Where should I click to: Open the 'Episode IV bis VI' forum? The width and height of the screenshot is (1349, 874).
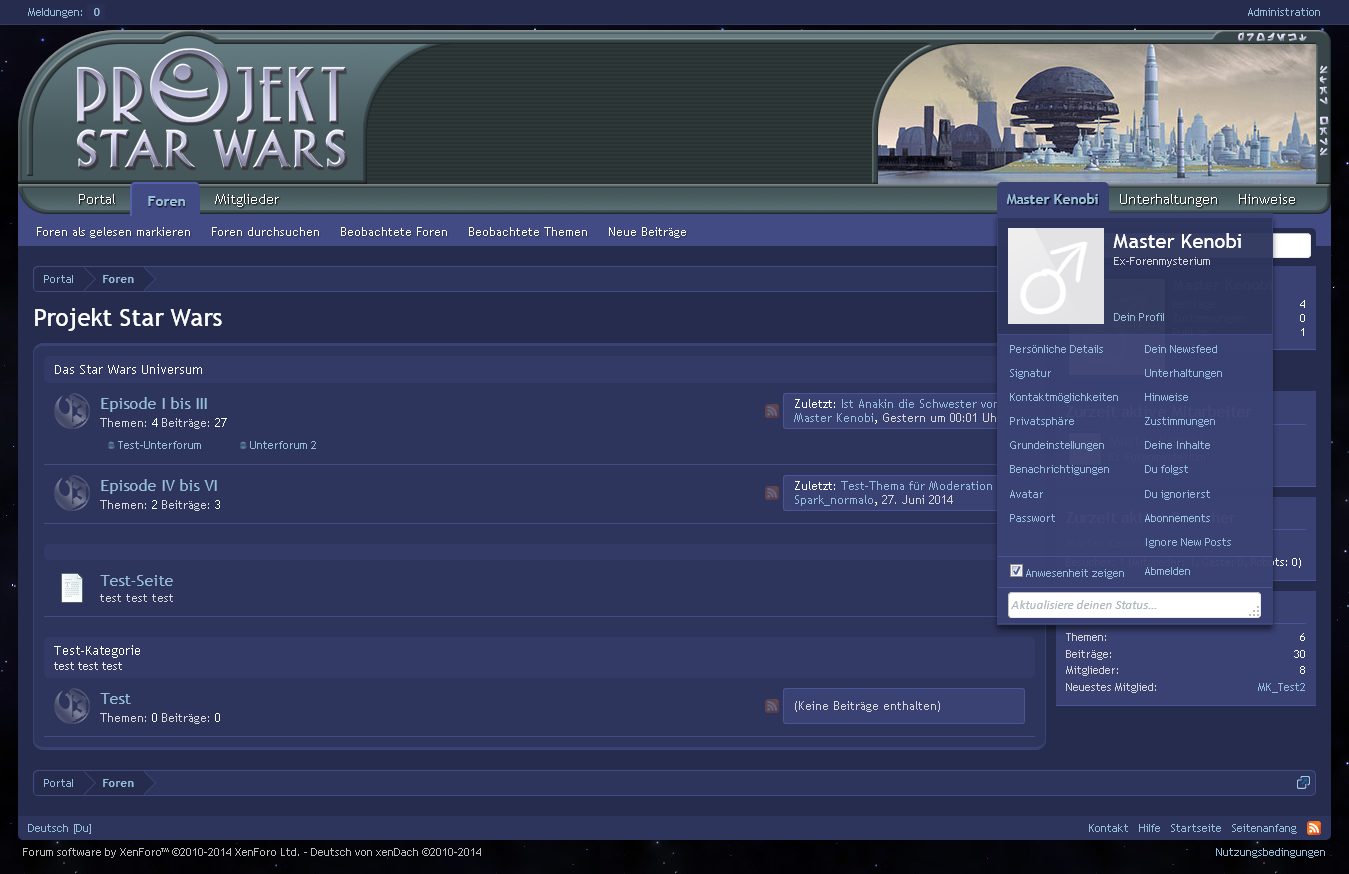(159, 486)
